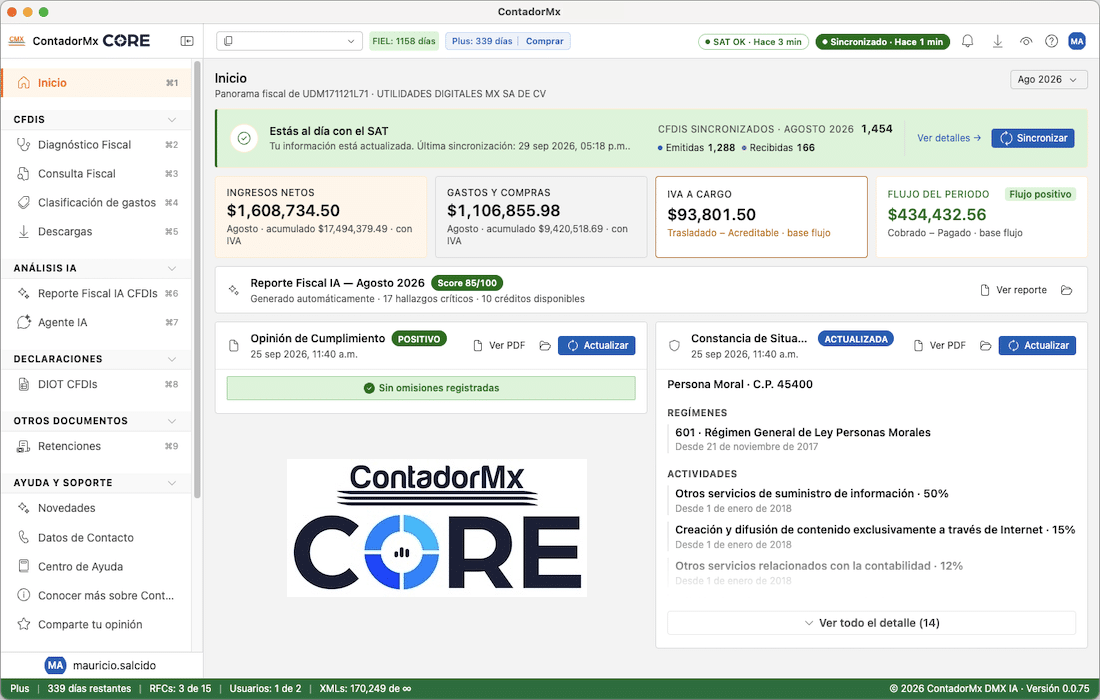
Task: Click the Clasificación de gastos tag icon
Action: 24,203
